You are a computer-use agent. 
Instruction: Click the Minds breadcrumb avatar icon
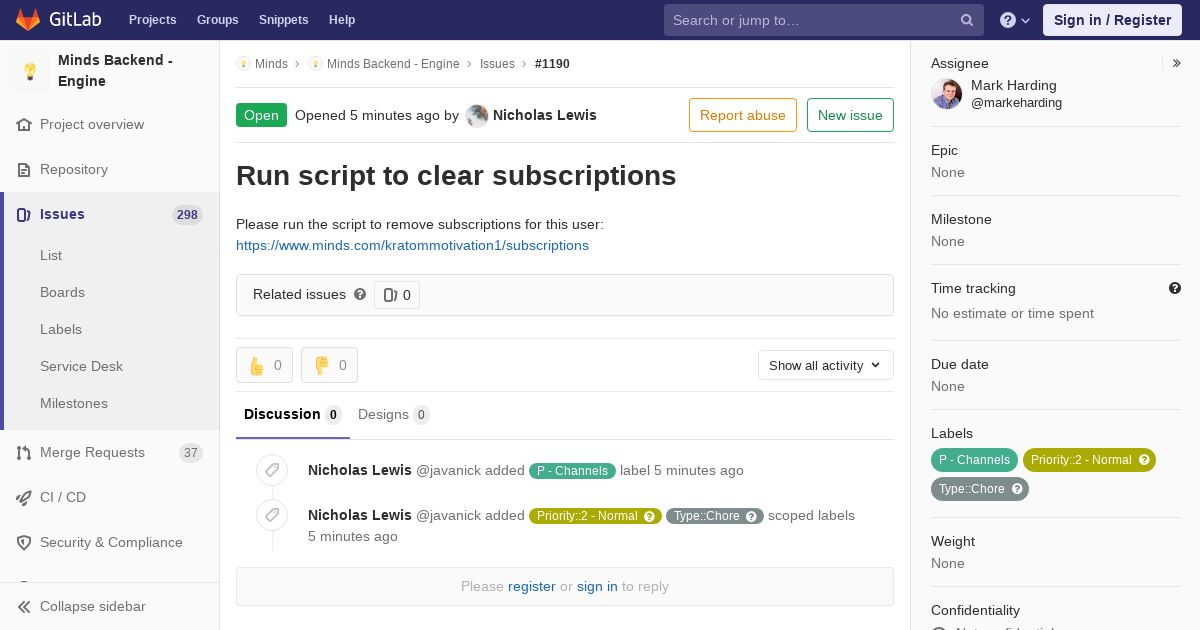tap(243, 64)
